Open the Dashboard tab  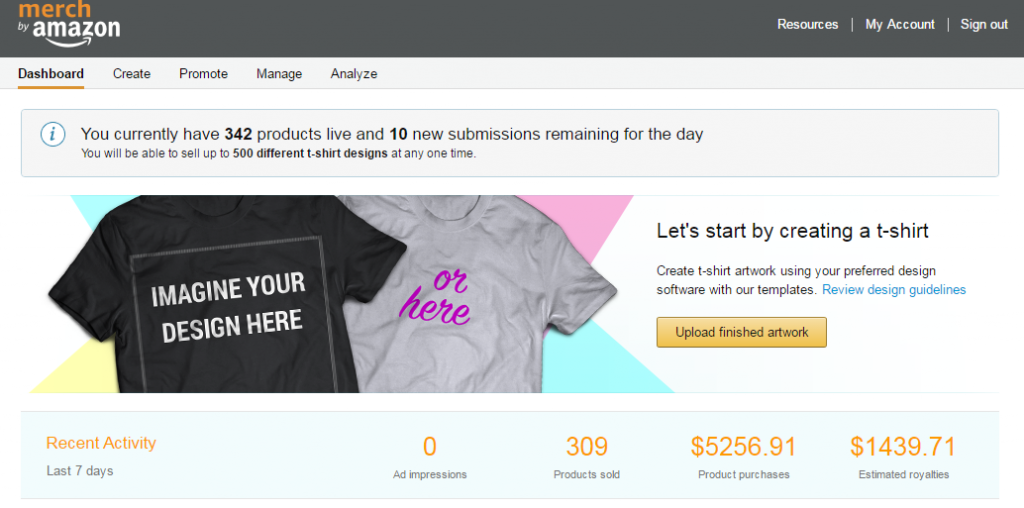[51, 74]
